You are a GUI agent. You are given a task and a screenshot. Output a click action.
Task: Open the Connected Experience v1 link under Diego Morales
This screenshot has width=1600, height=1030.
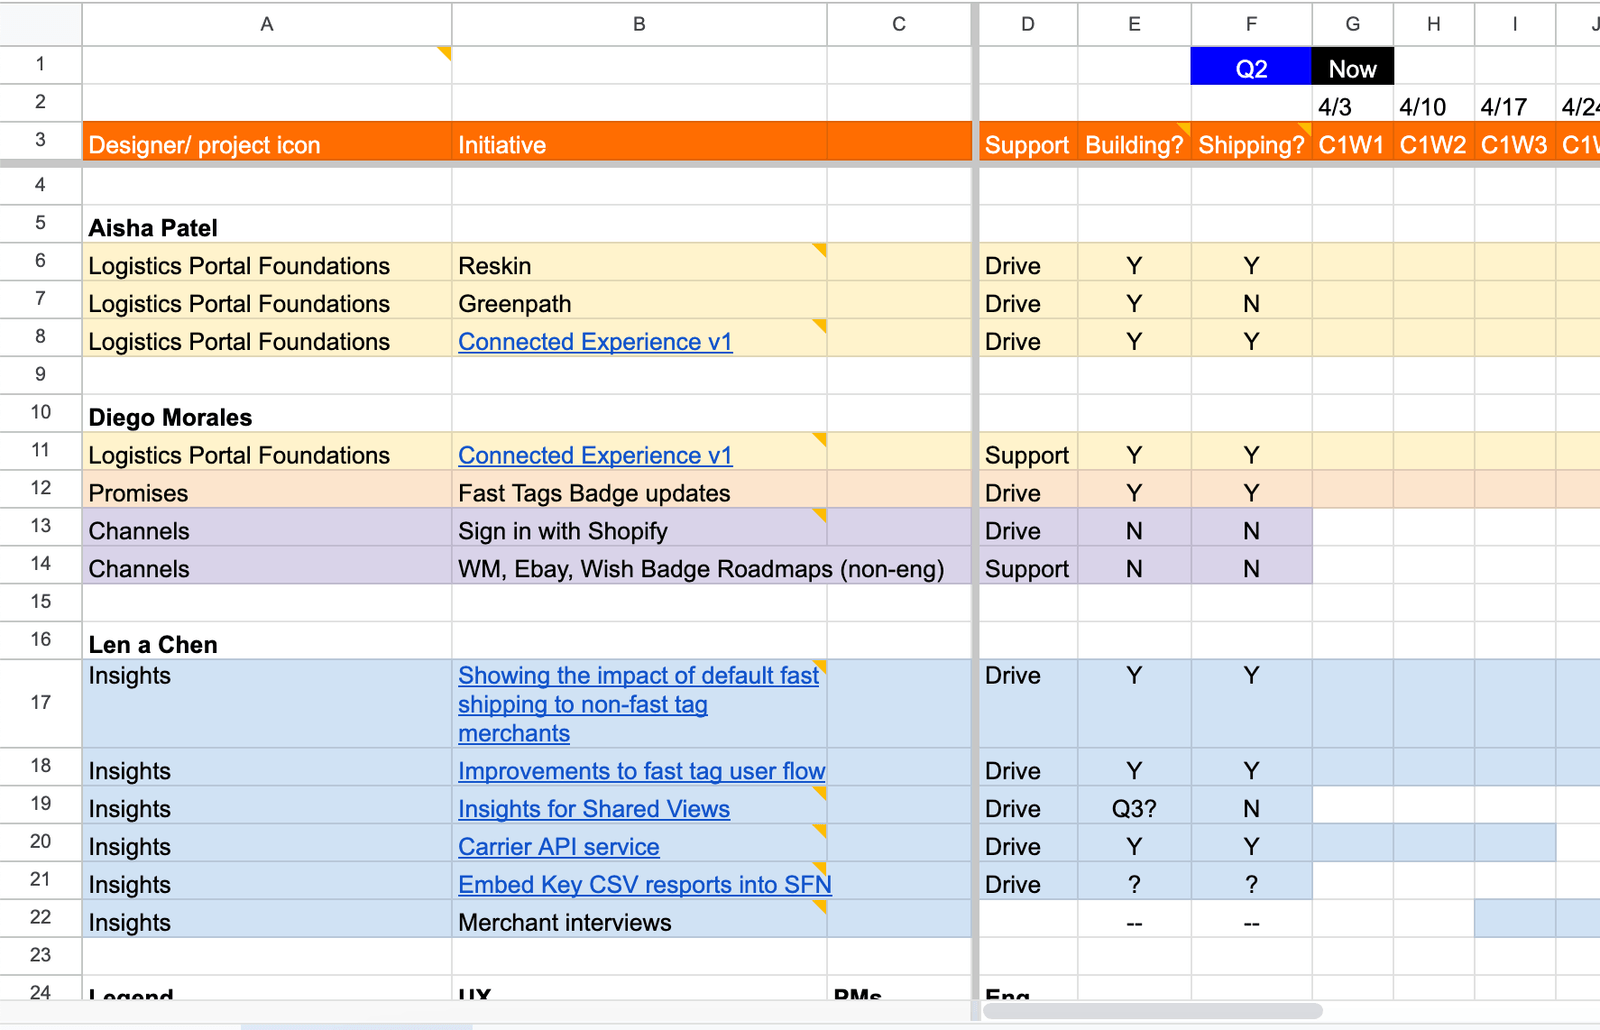coord(595,455)
